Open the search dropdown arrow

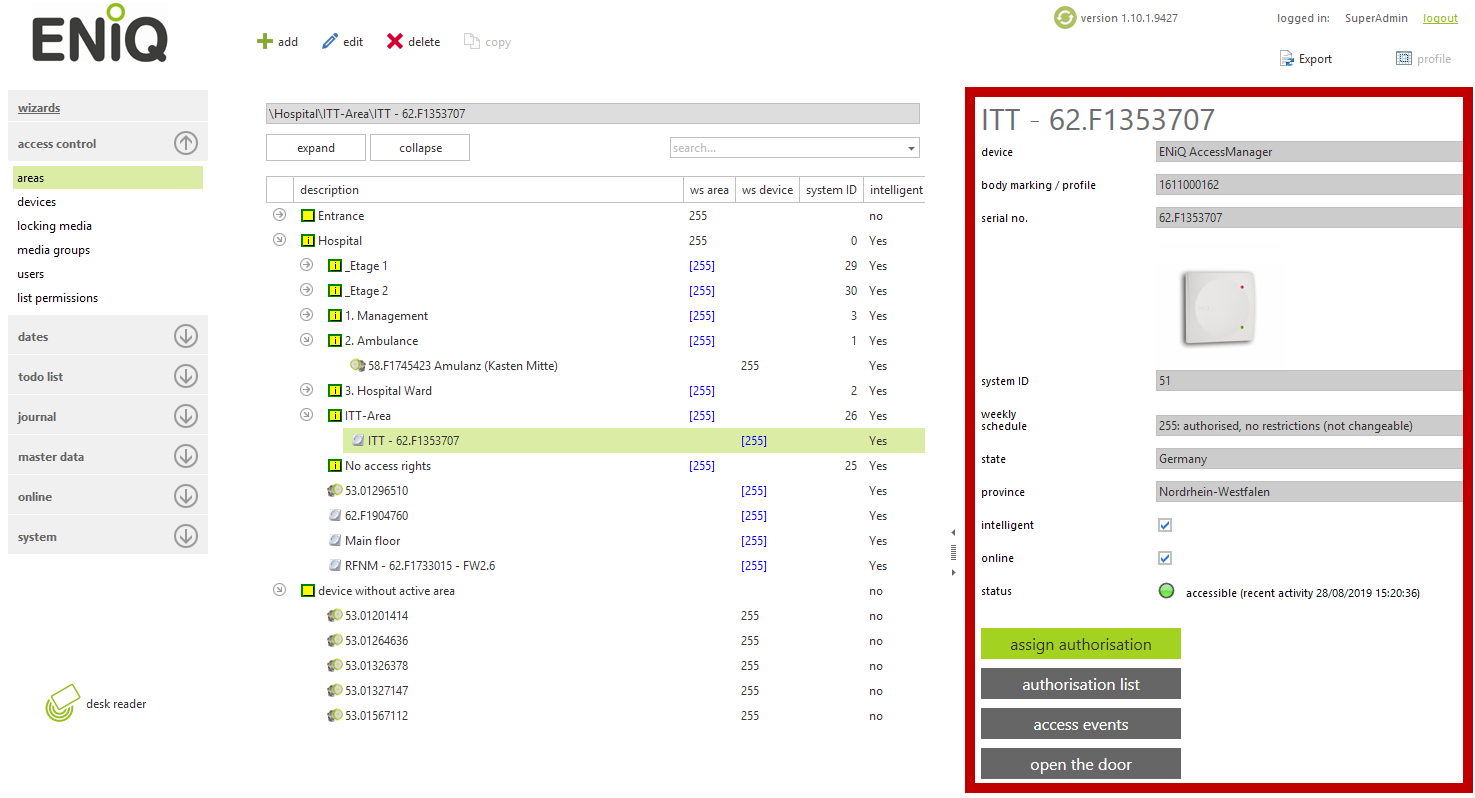coord(911,149)
